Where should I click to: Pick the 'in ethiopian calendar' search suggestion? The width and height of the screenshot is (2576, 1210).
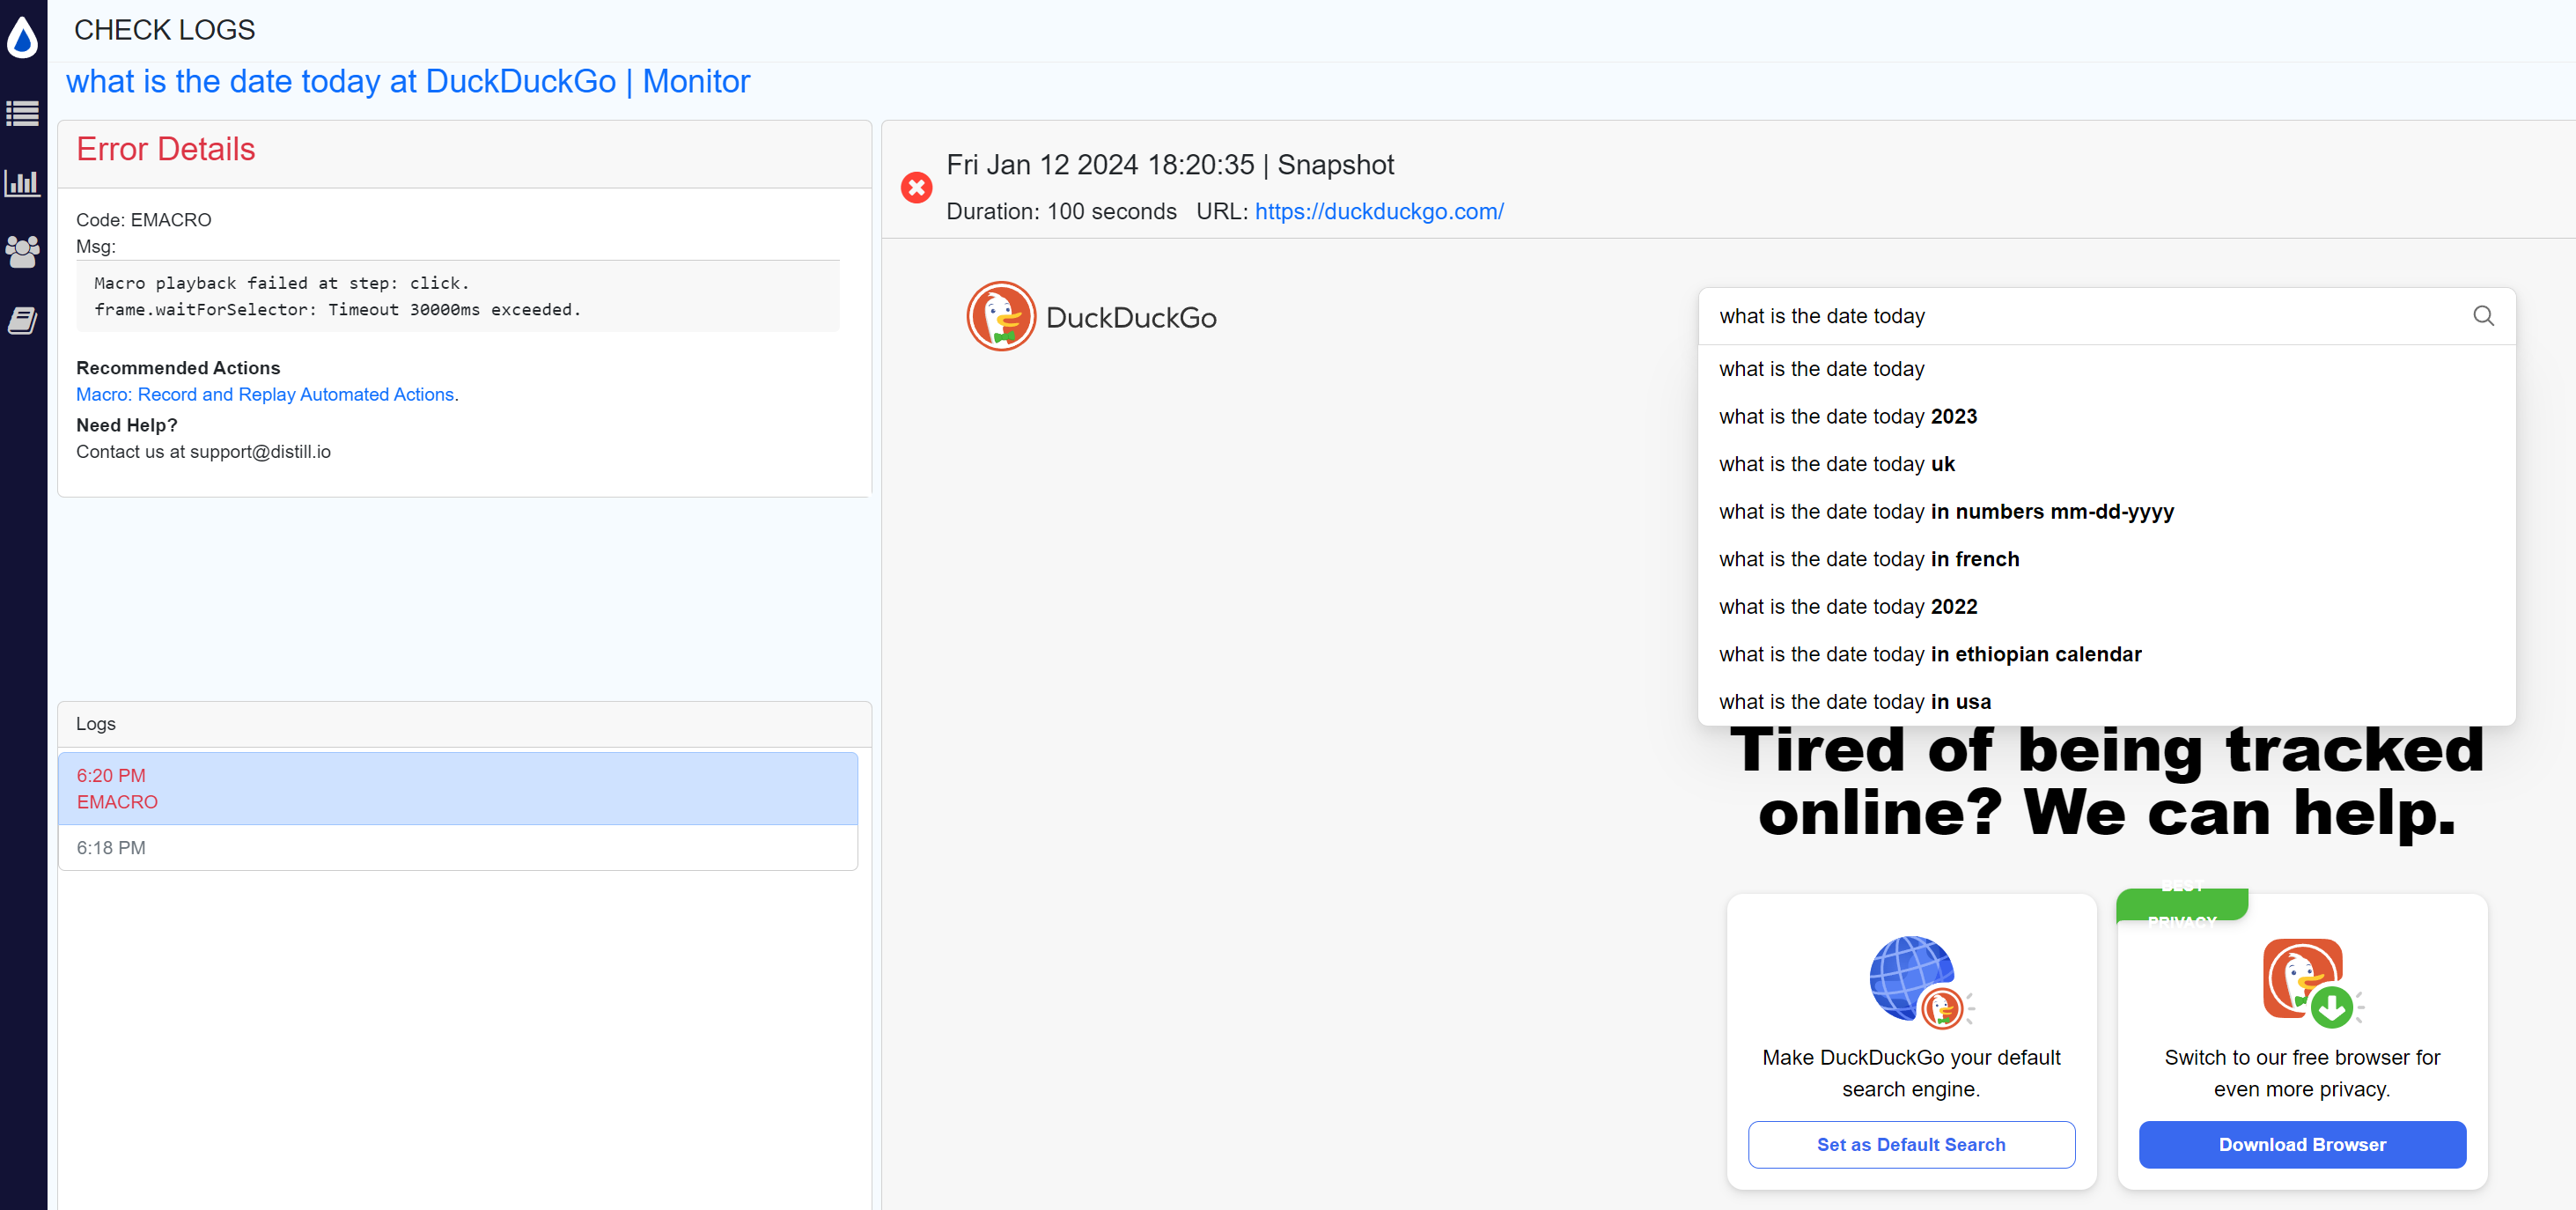(1930, 654)
